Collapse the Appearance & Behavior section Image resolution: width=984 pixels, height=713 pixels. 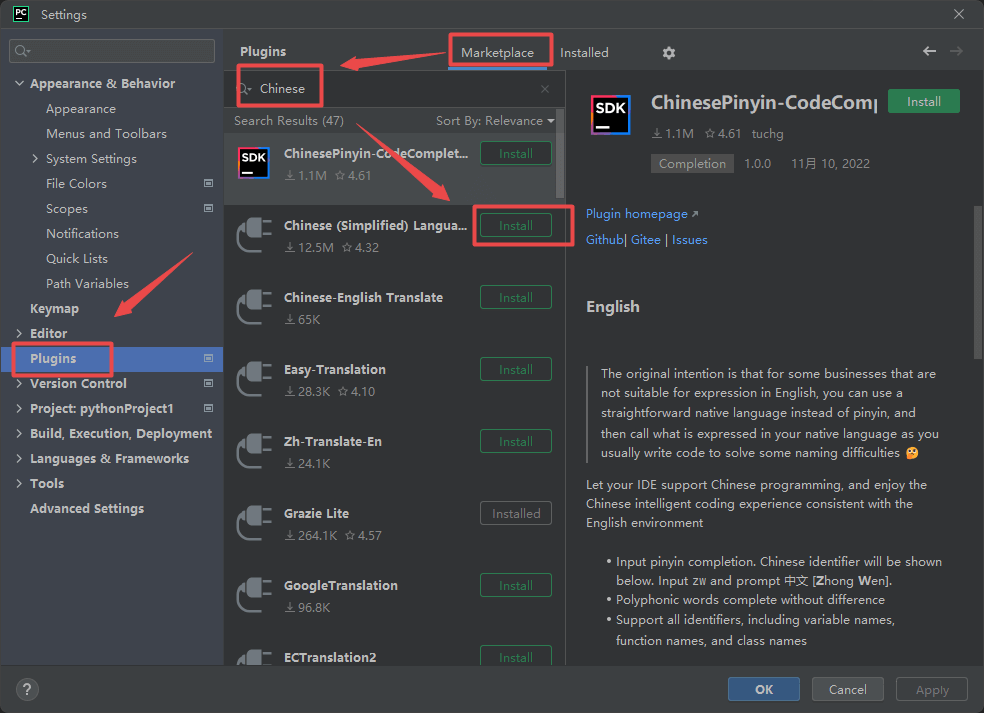coord(20,84)
